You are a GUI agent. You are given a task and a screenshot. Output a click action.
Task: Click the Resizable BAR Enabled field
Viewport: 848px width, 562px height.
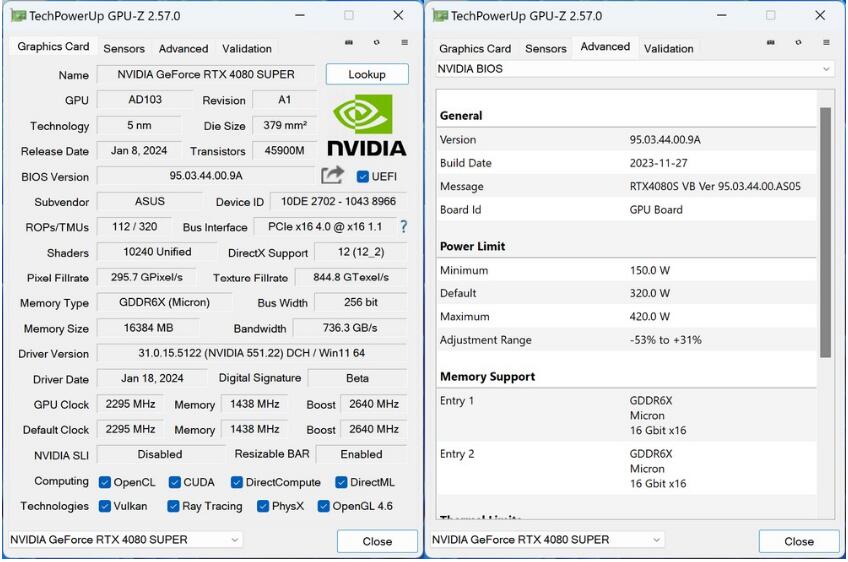tap(361, 454)
